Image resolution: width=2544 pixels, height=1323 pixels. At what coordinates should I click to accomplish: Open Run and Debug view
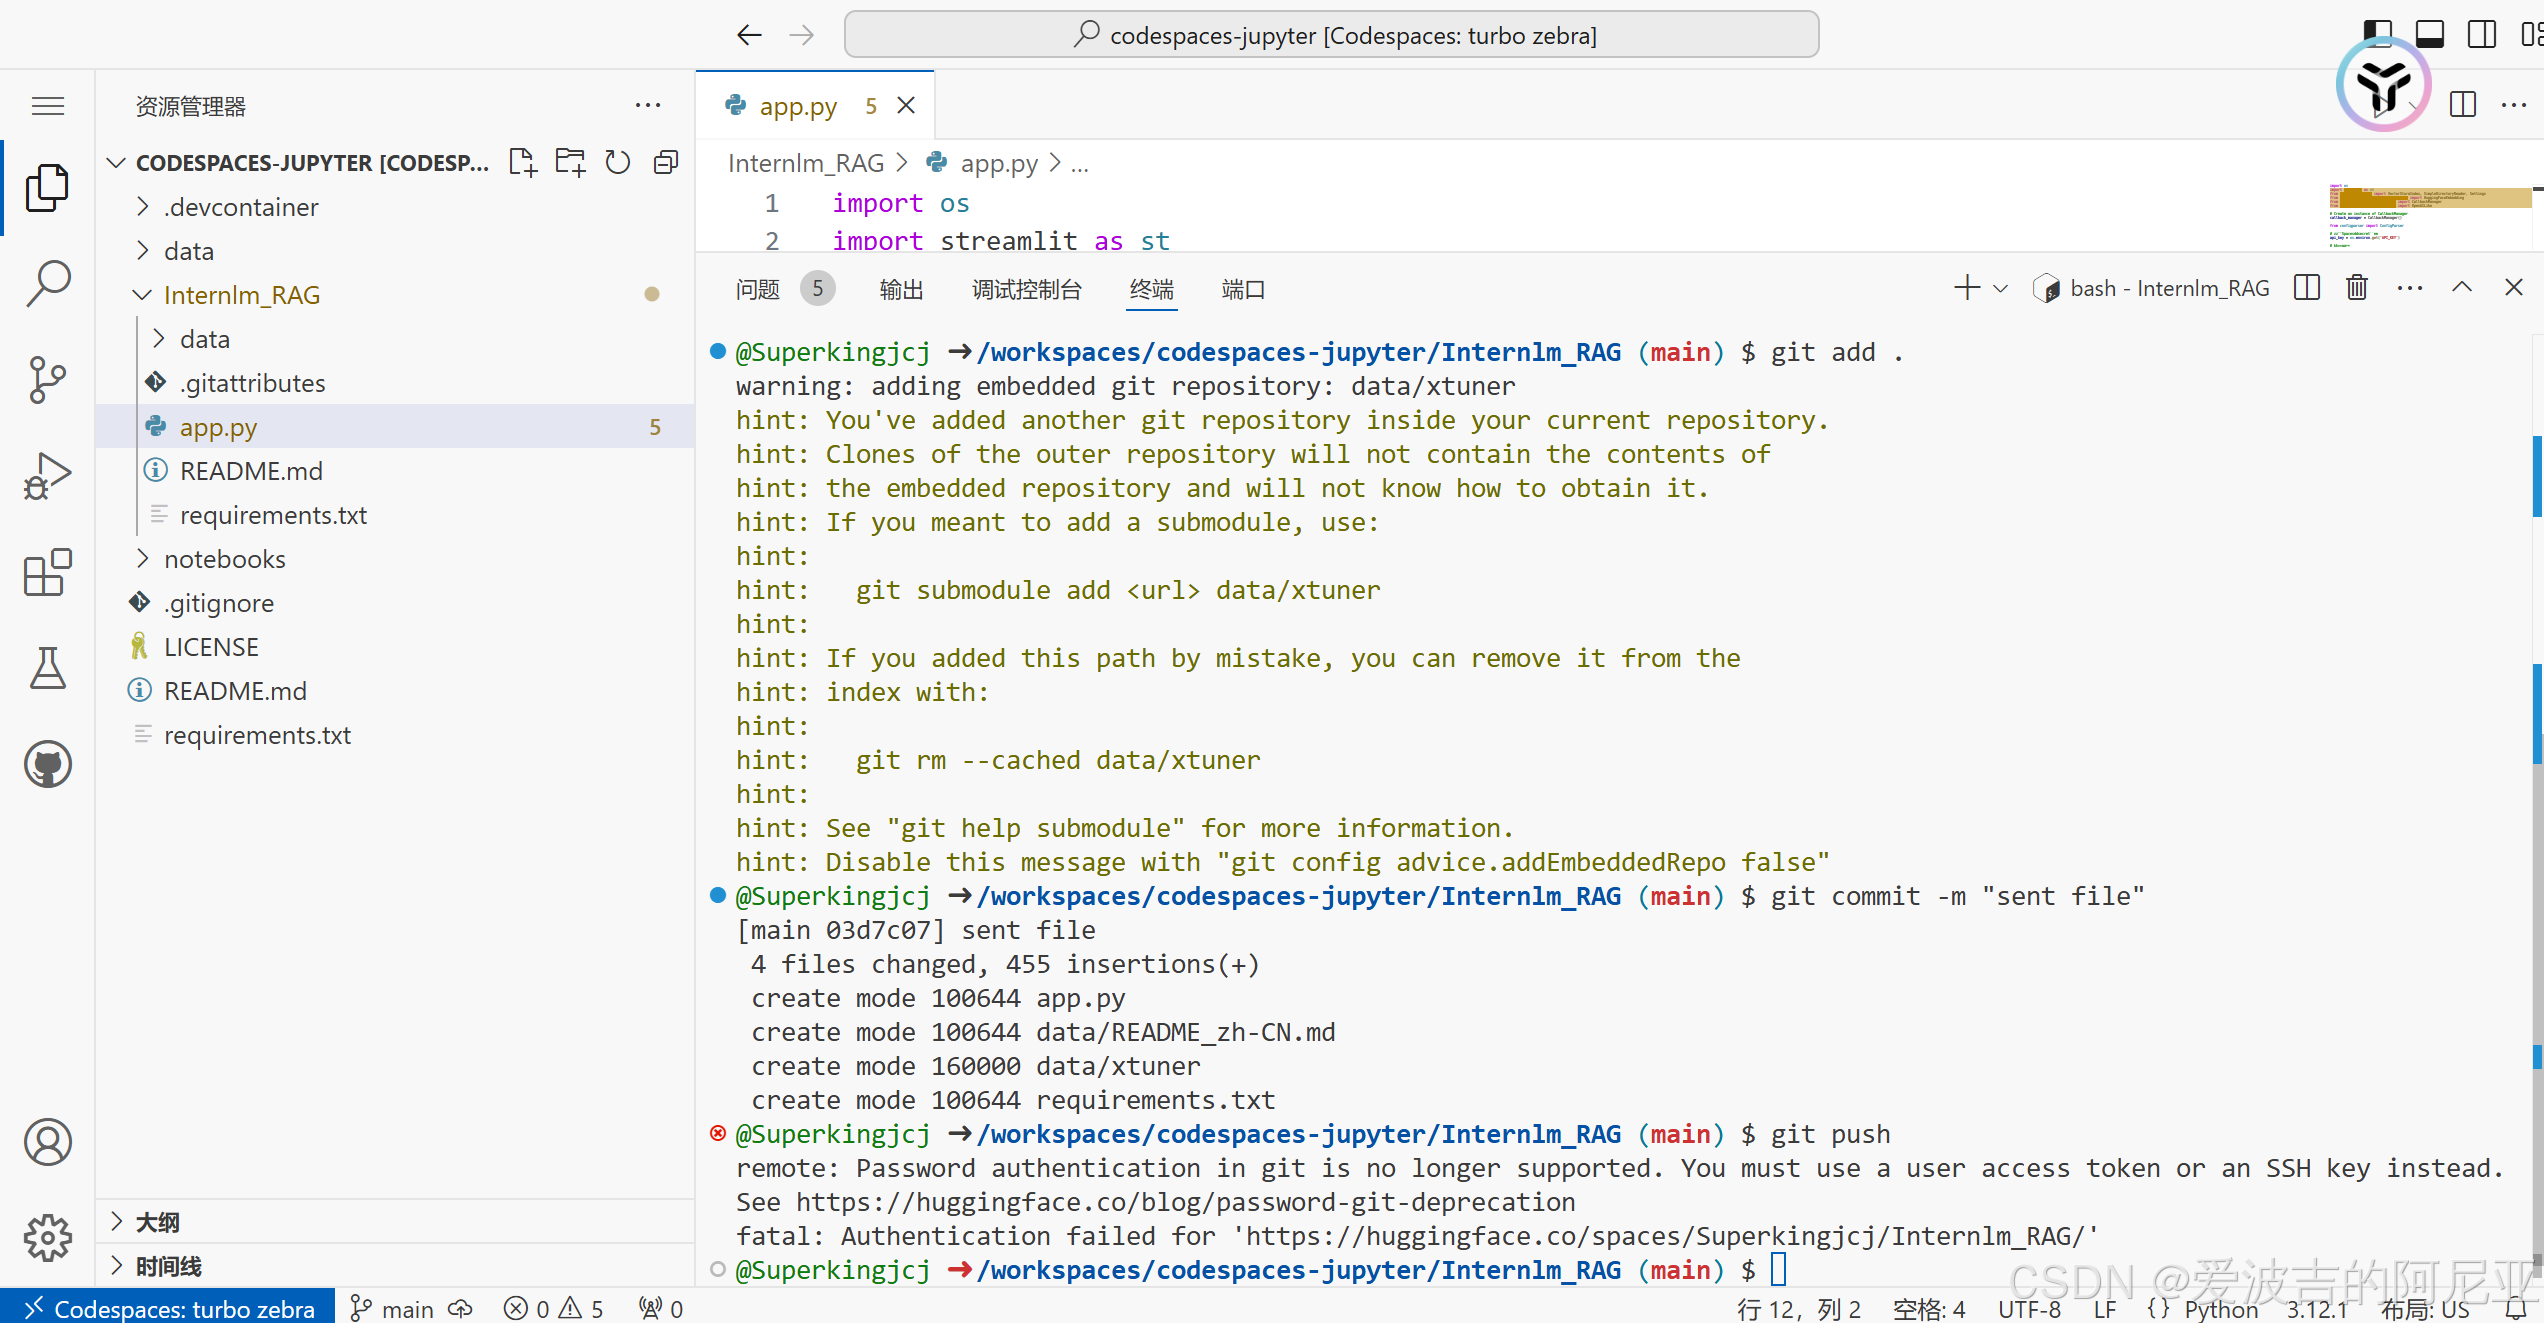[x=47, y=475]
